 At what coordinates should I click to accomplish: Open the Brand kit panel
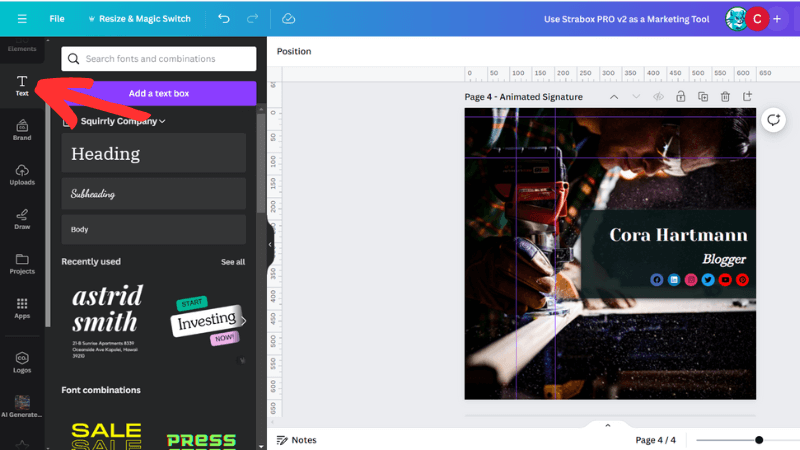[x=21, y=130]
